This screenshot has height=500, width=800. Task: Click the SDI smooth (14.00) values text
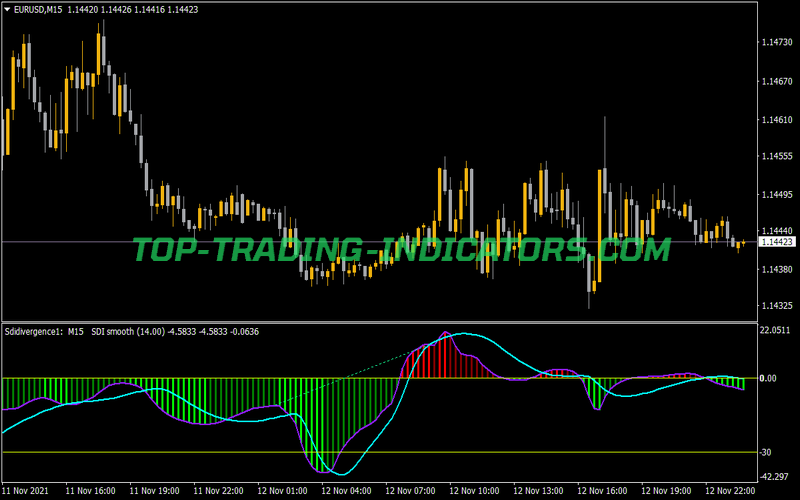pyautogui.click(x=175, y=332)
